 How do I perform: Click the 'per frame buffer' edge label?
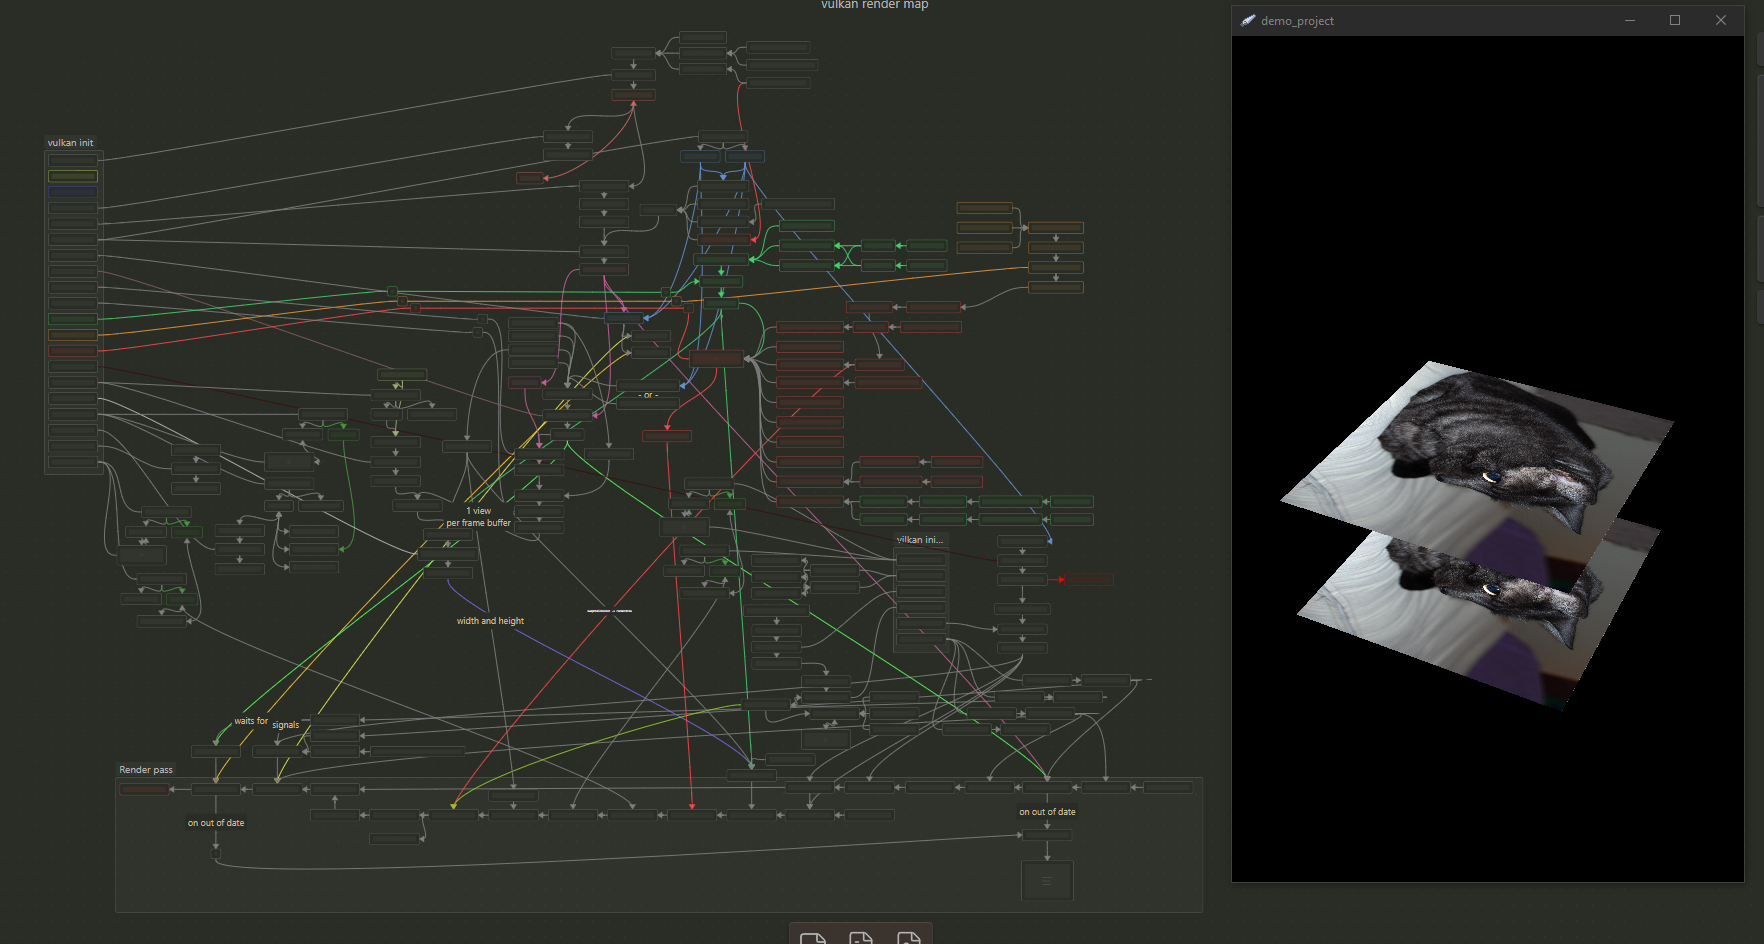point(478,523)
